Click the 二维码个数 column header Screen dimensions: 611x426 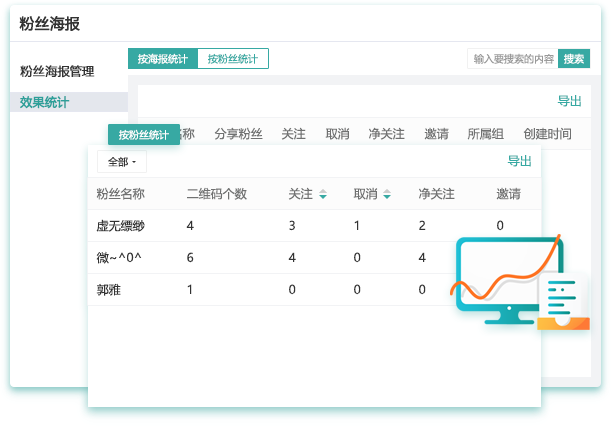216,194
